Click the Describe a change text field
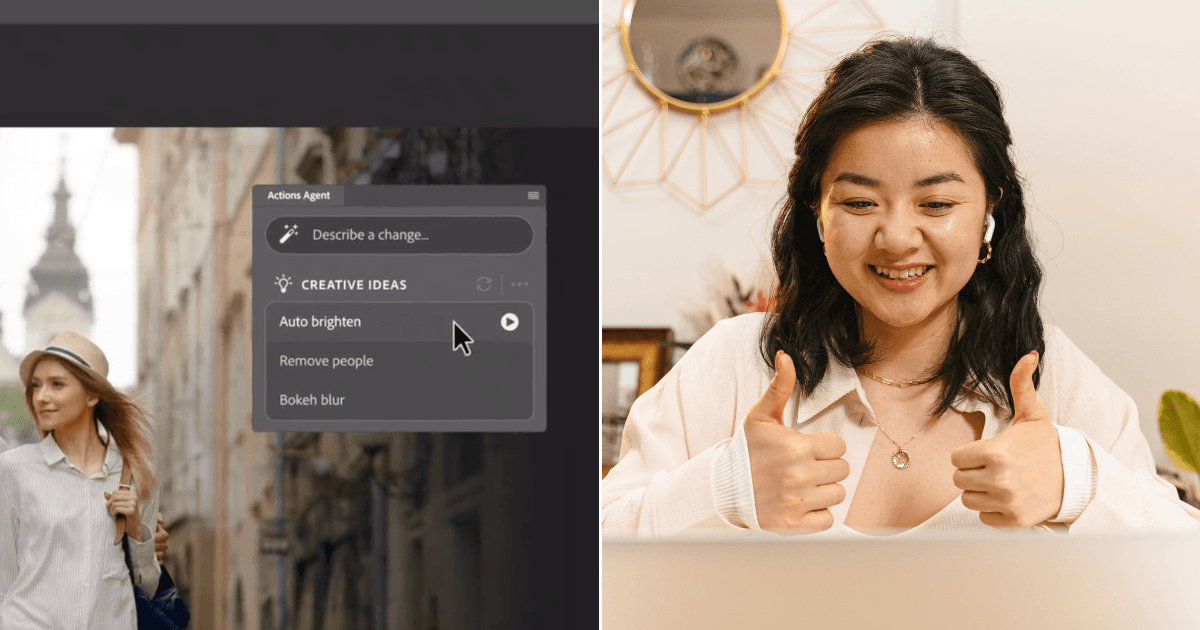Screen dimensions: 1200x630 410,235
